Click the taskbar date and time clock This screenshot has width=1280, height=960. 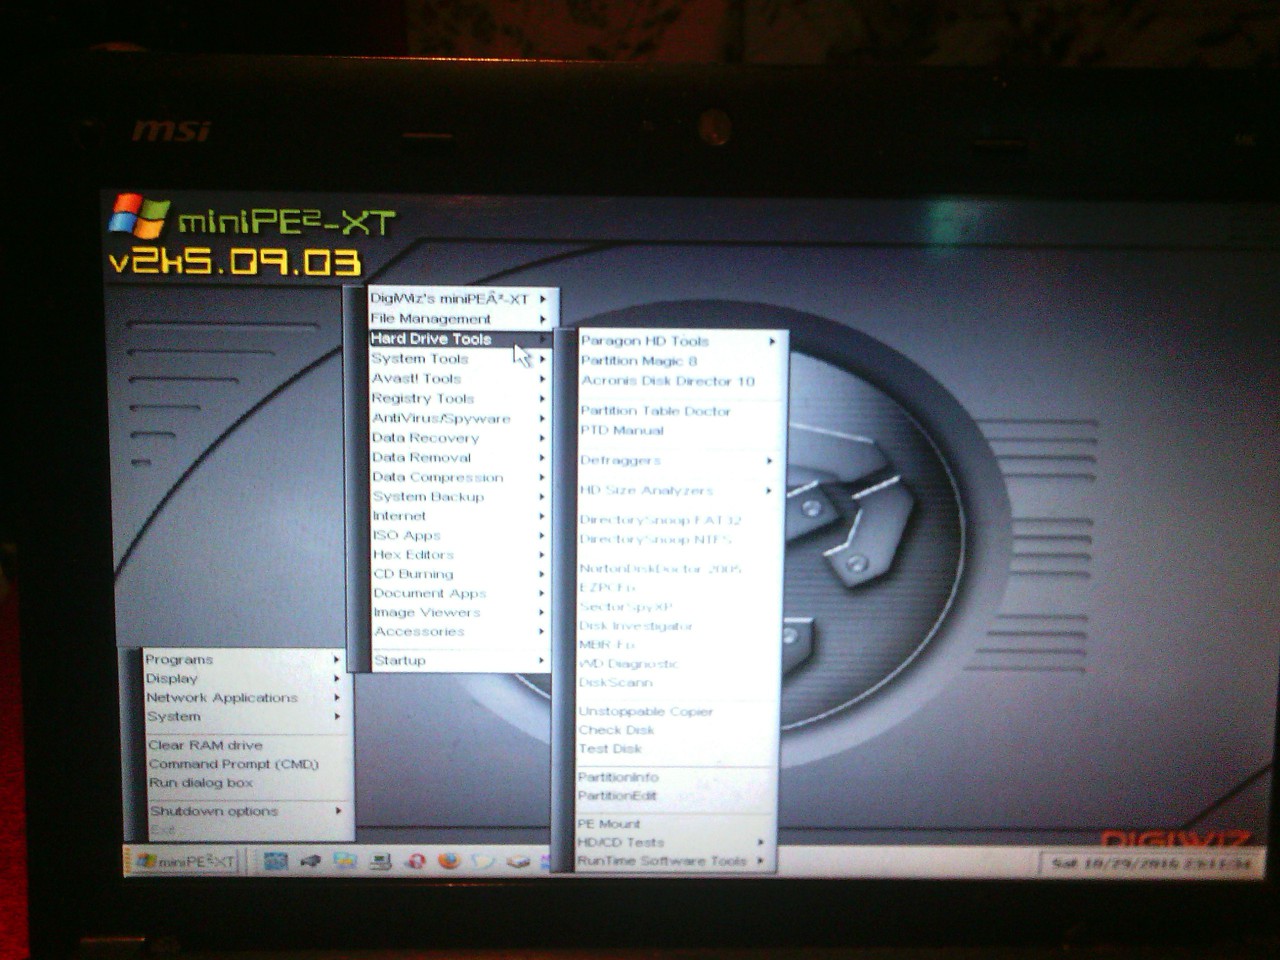[x=1150, y=863]
